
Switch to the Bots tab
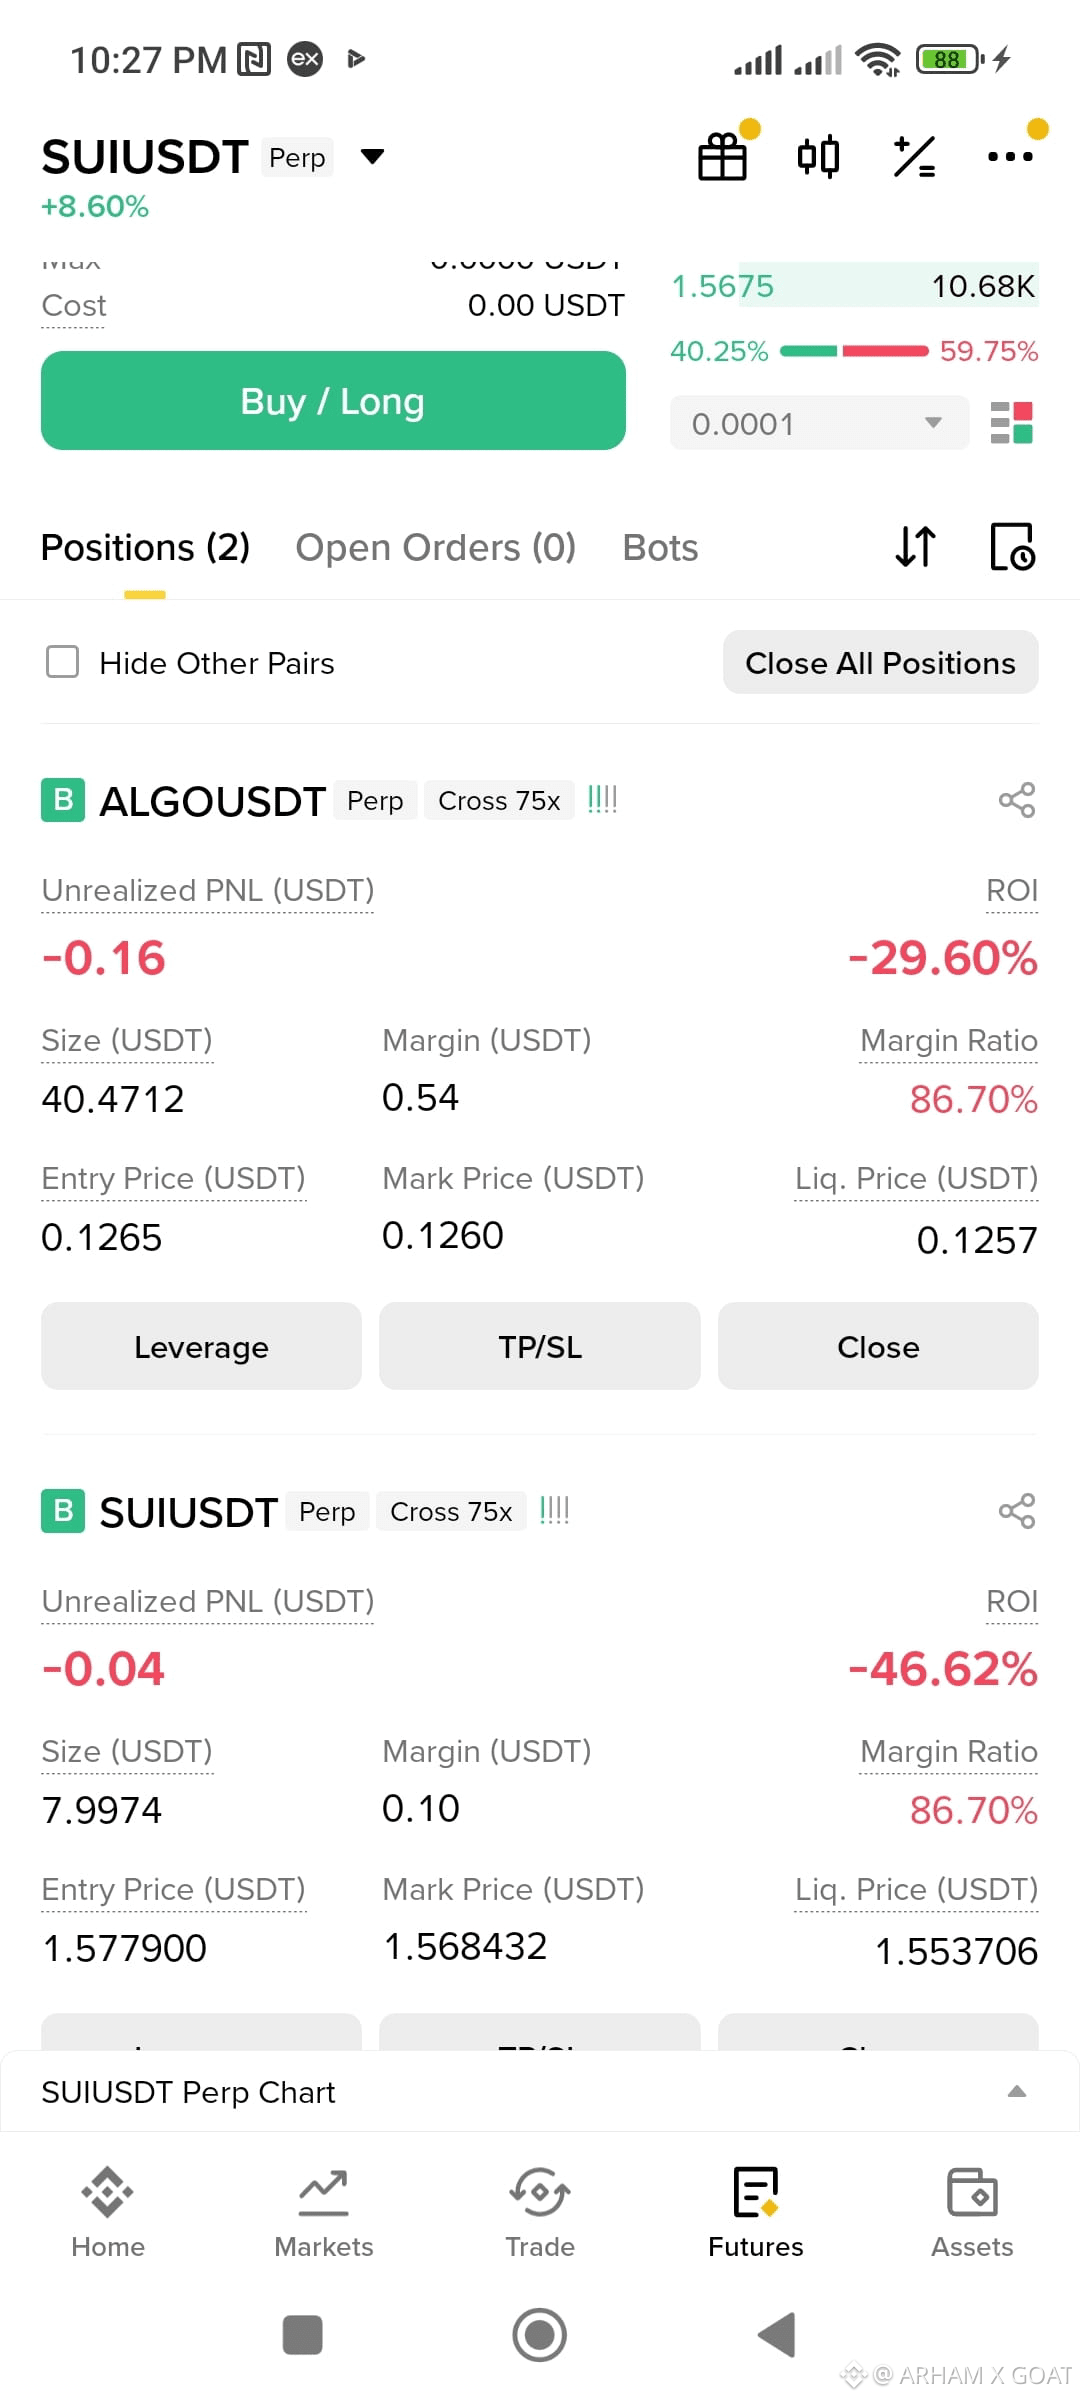click(x=660, y=548)
